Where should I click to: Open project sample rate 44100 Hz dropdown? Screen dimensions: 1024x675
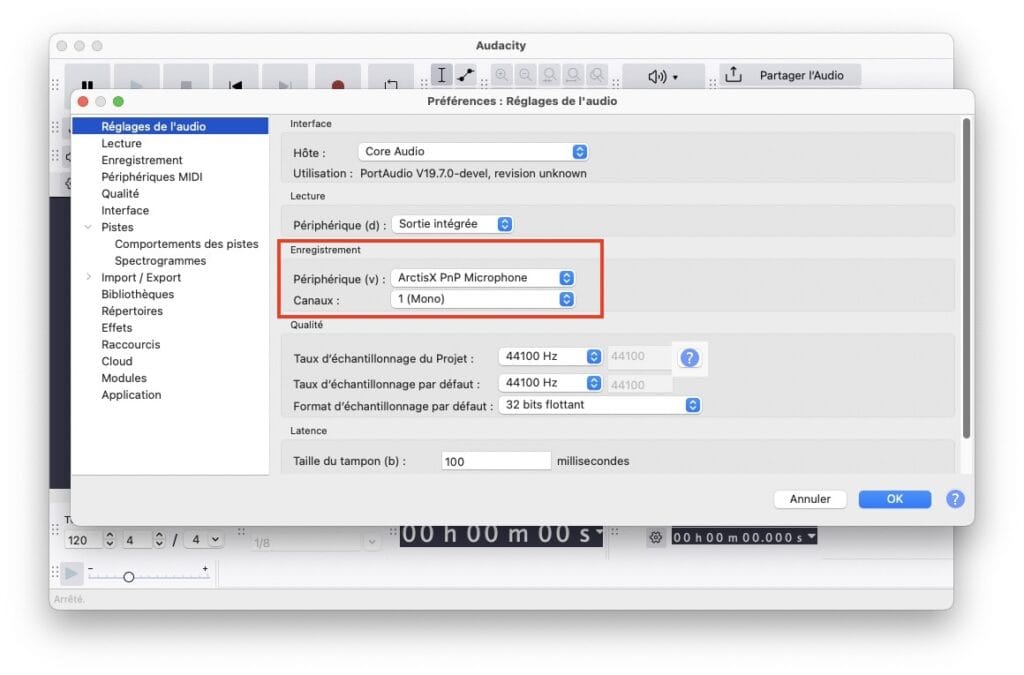(550, 356)
